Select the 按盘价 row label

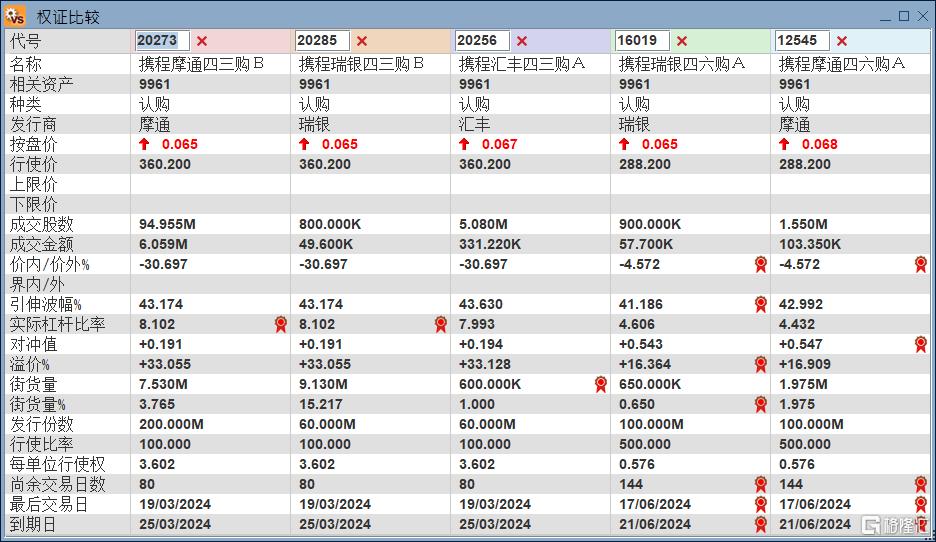(33, 144)
